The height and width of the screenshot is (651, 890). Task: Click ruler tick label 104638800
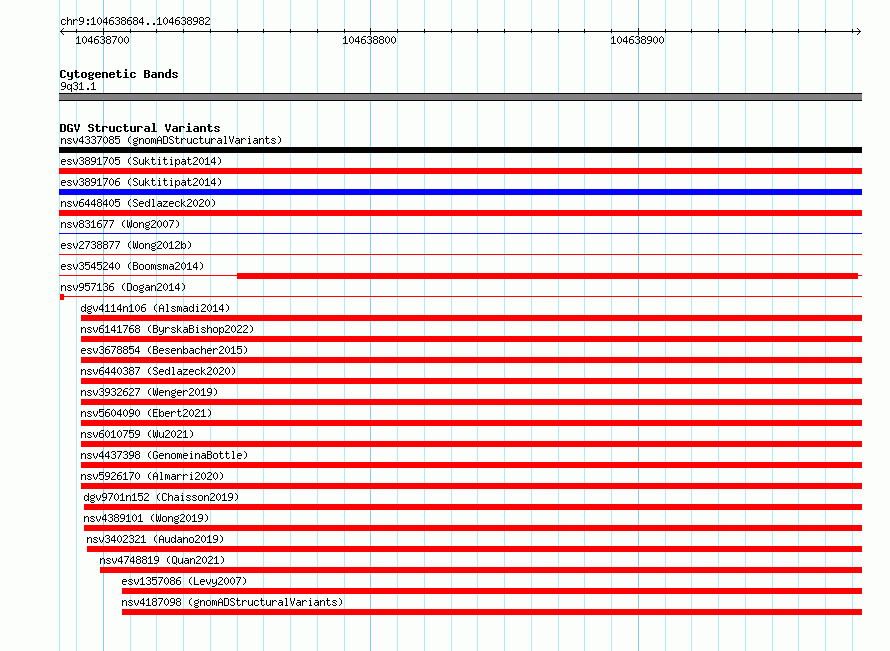[x=370, y=40]
